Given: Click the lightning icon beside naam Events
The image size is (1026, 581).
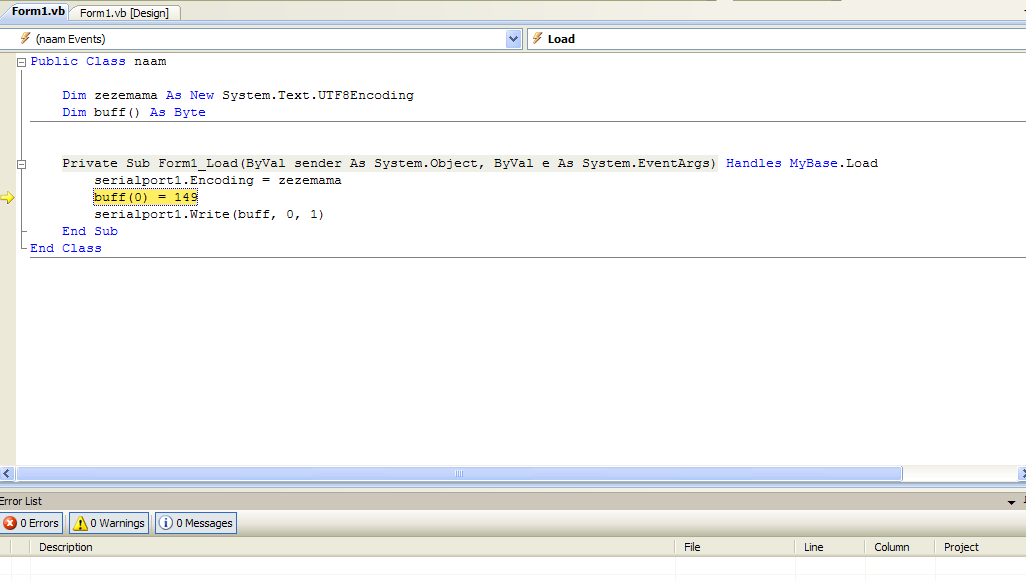Looking at the screenshot, I should click(25, 39).
